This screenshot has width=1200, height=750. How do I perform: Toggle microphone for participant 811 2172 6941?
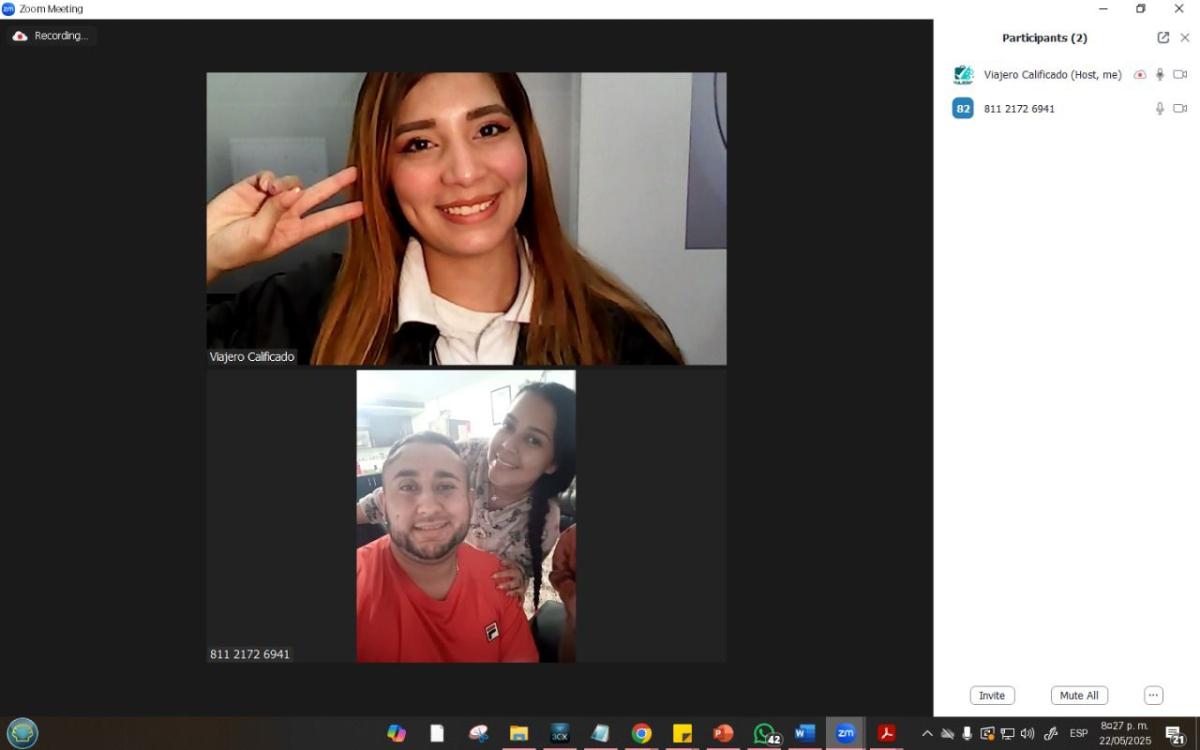tap(1160, 109)
